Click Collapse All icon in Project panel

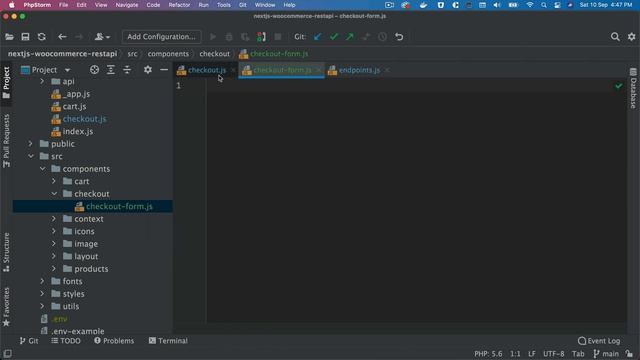[x=127, y=70]
